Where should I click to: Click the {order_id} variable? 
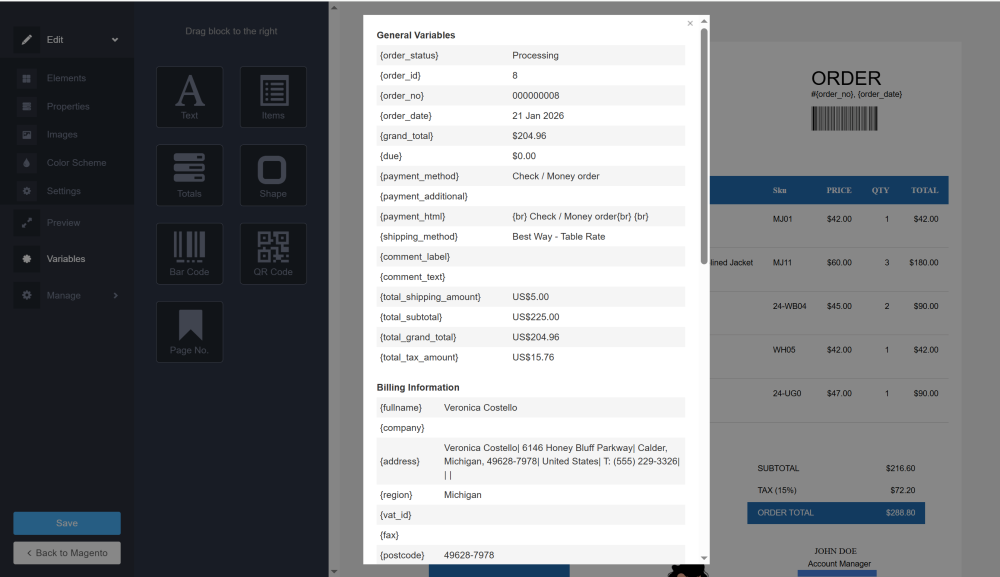(x=400, y=75)
